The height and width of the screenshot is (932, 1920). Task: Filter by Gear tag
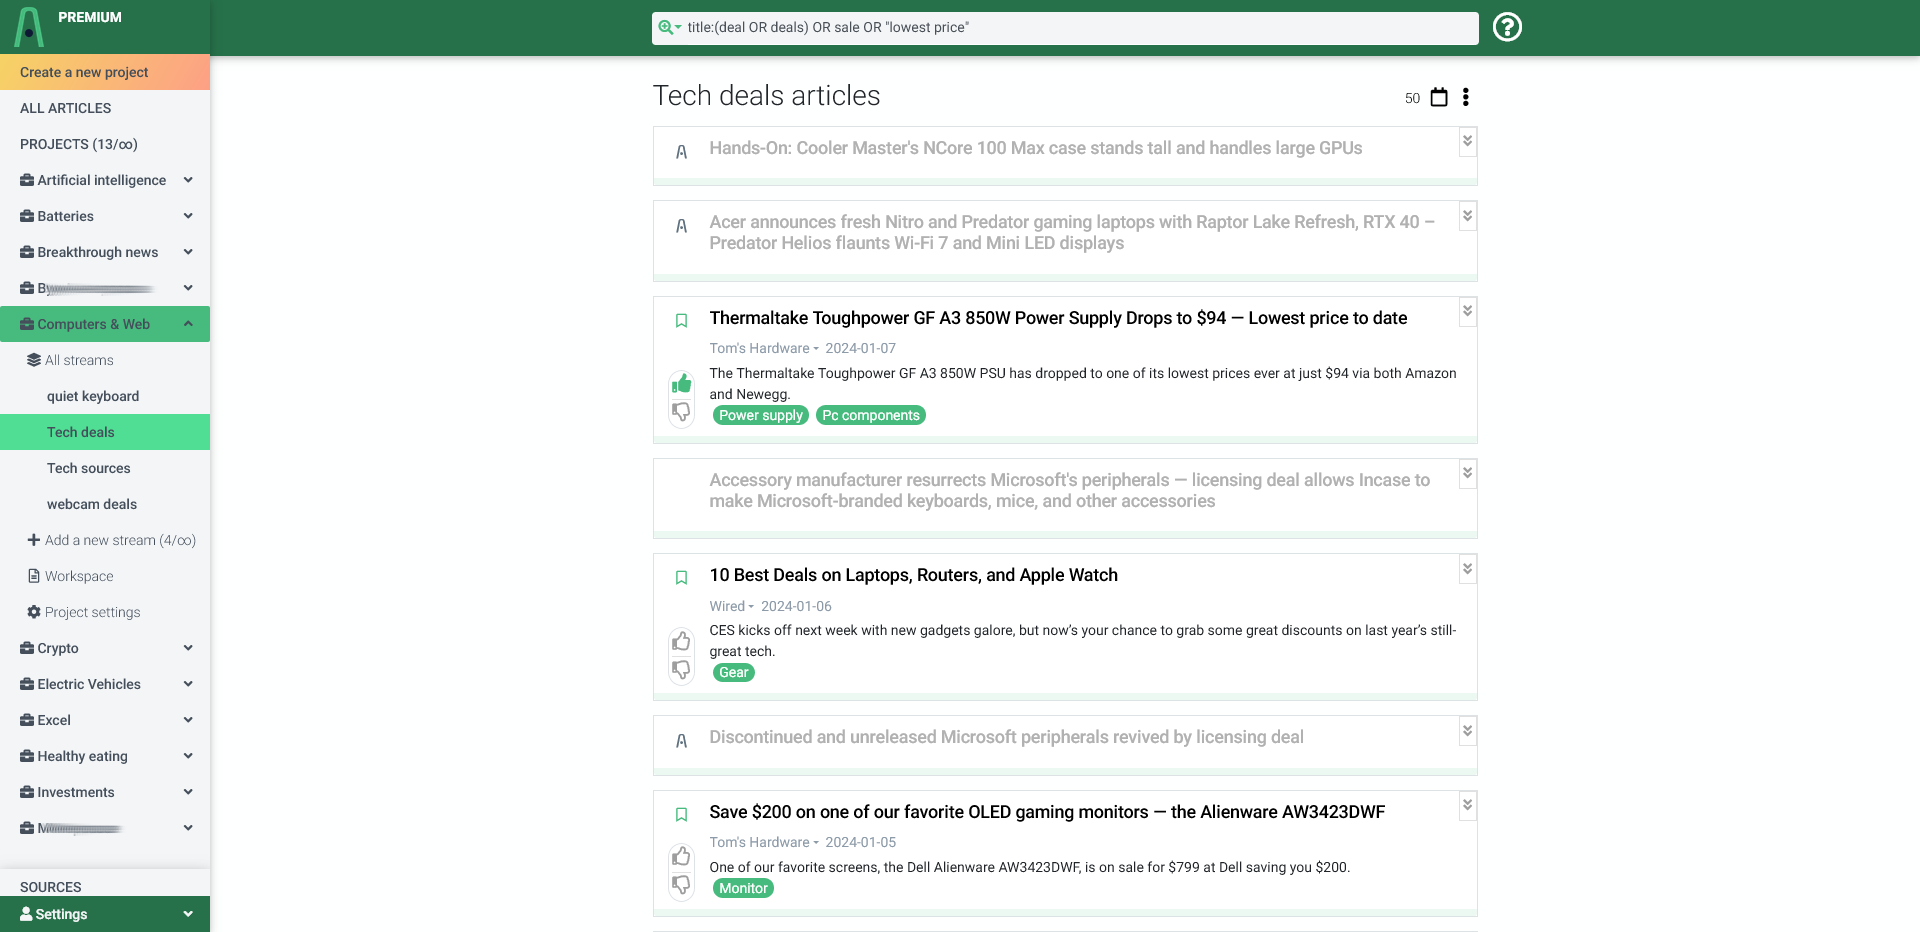pos(734,672)
